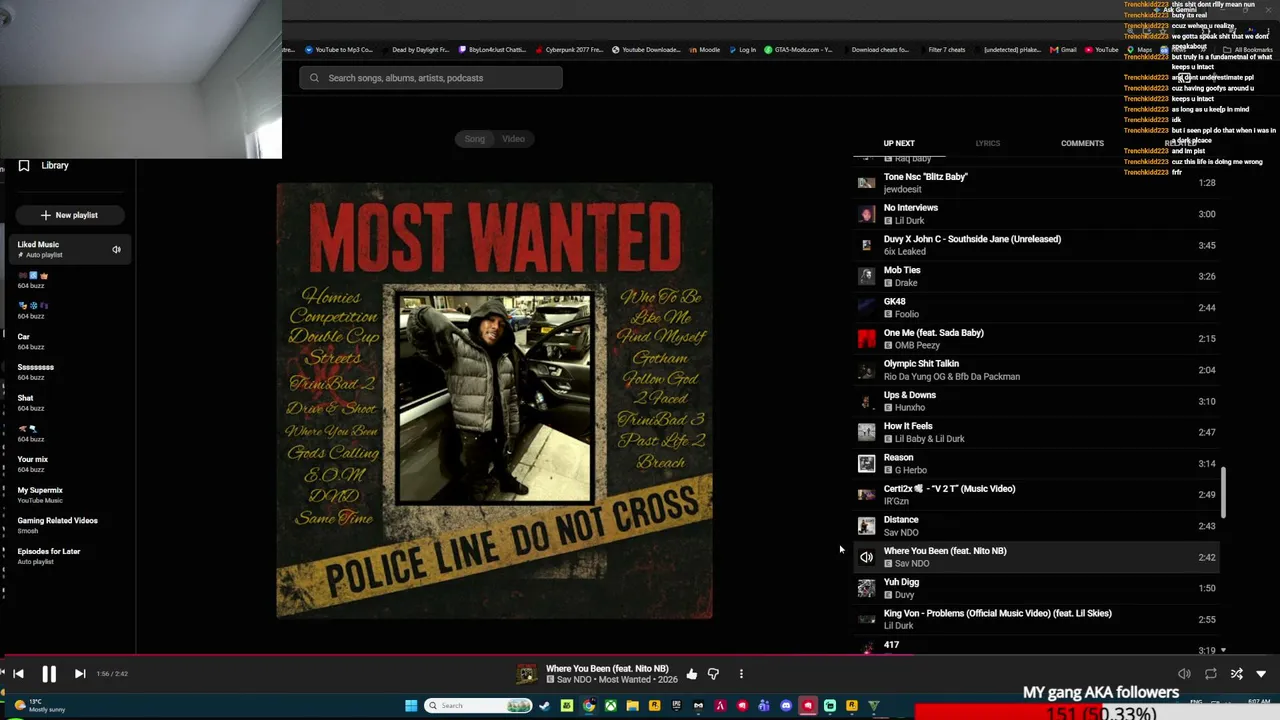
Task: Toggle repeat mode in the player bar
Action: (x=1210, y=674)
